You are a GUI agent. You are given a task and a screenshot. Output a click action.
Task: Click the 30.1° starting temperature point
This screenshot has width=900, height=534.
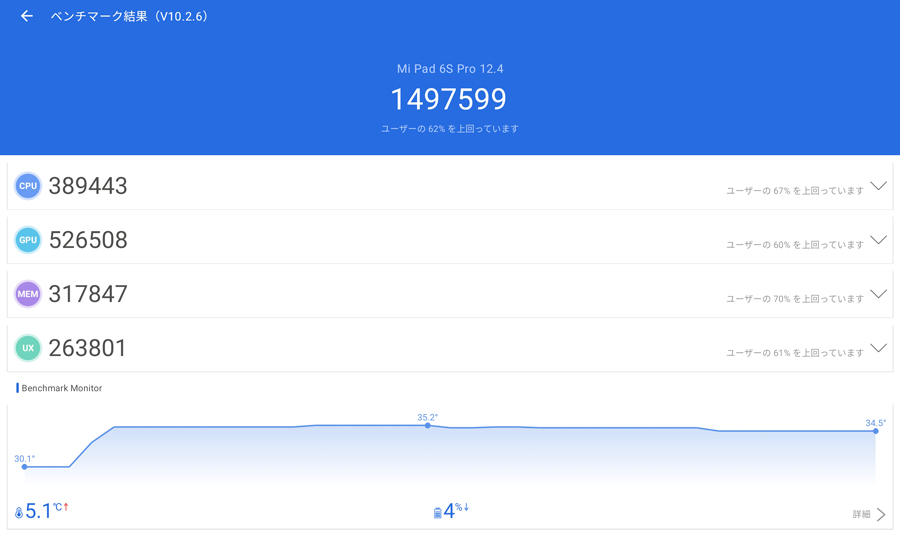pyautogui.click(x=25, y=467)
